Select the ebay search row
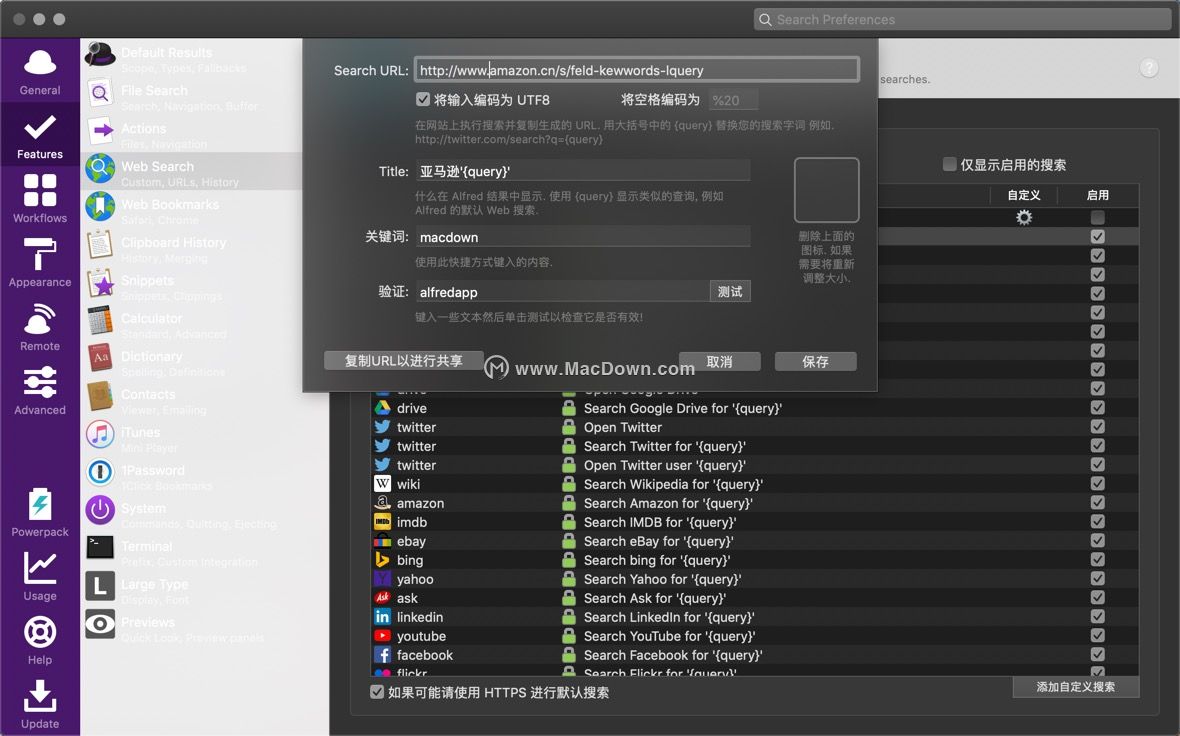Image resolution: width=1180 pixels, height=736 pixels. [x=755, y=541]
